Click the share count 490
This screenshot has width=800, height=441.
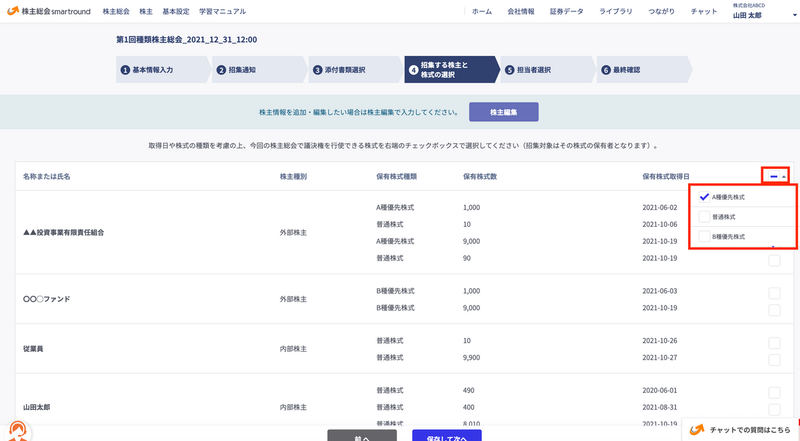[x=468, y=390]
